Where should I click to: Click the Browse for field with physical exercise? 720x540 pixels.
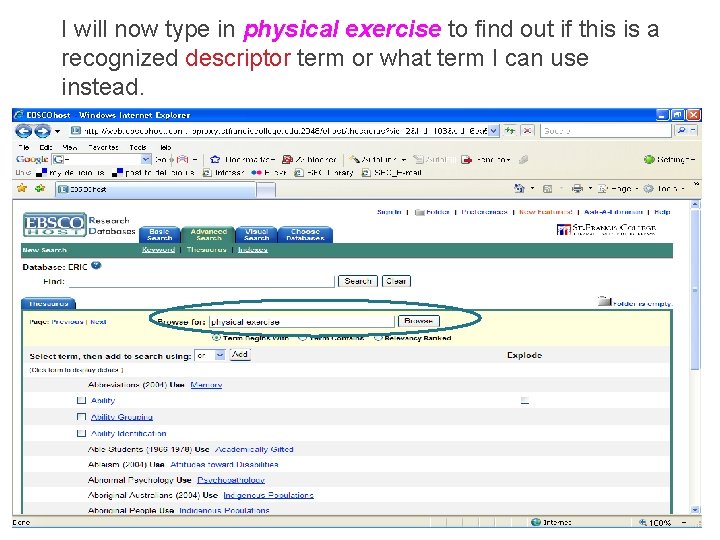[302, 321]
